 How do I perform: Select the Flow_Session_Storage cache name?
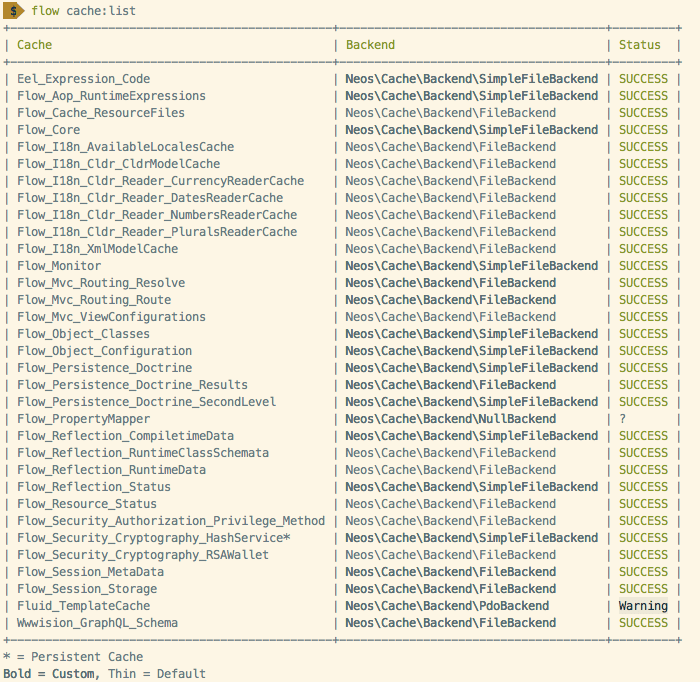point(87,589)
